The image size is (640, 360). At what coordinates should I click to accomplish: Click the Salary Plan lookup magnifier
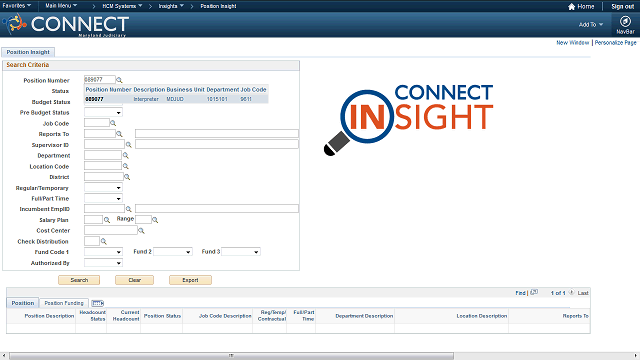(107, 220)
